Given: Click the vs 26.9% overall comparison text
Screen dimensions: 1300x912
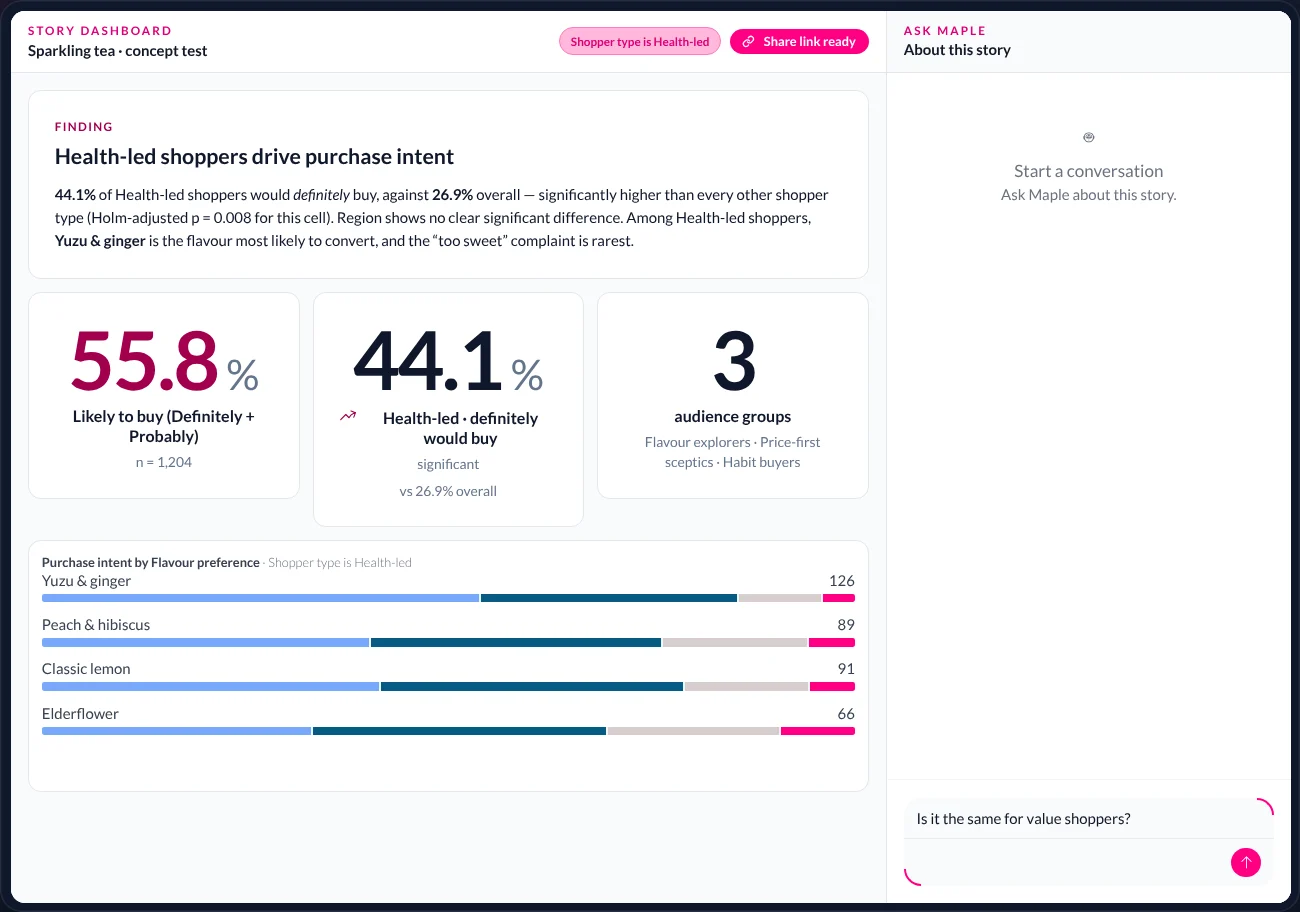Looking at the screenshot, I should (448, 491).
